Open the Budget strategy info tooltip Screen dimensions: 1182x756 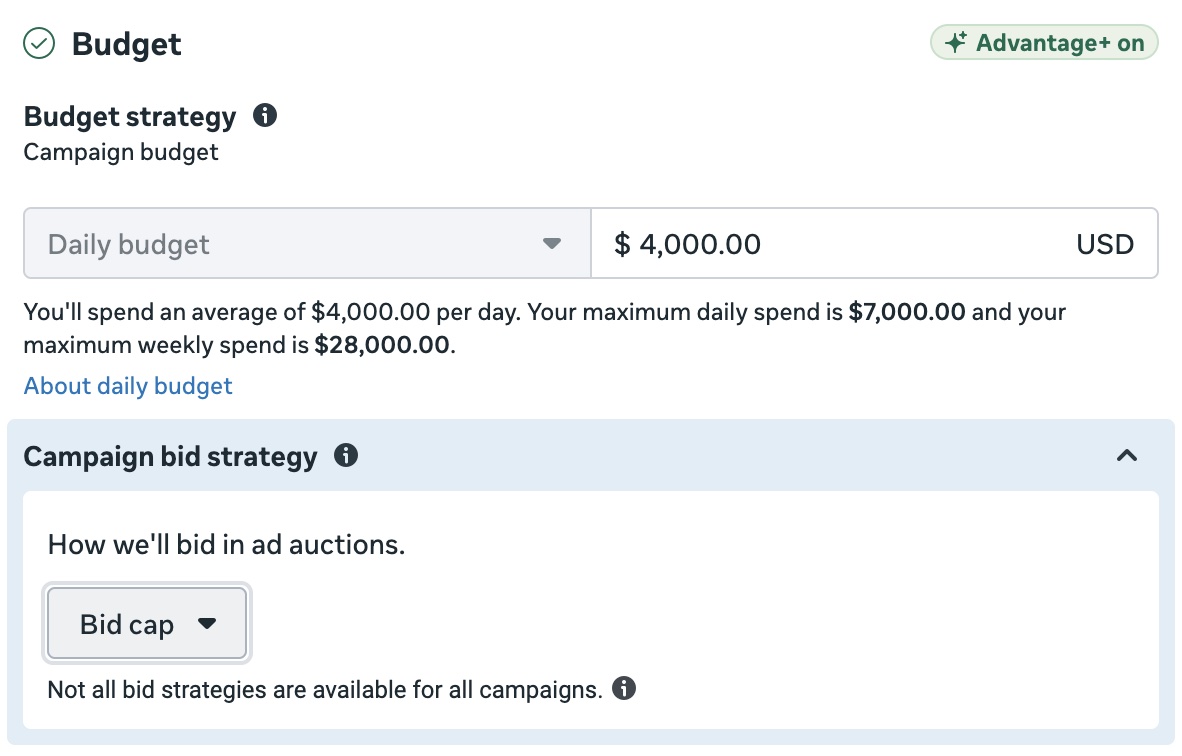(x=265, y=114)
